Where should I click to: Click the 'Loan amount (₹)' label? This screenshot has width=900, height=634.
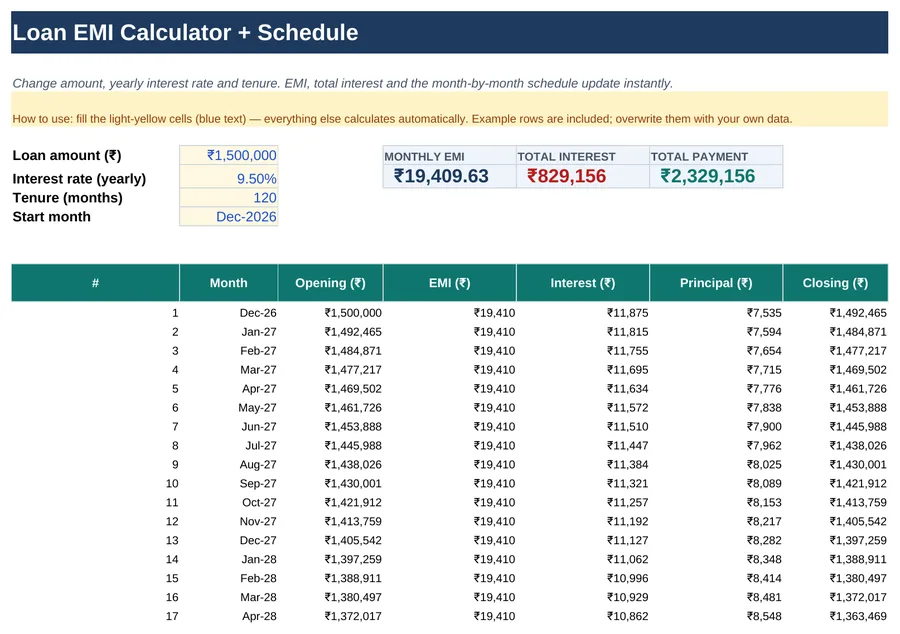pyautogui.click(x=67, y=155)
